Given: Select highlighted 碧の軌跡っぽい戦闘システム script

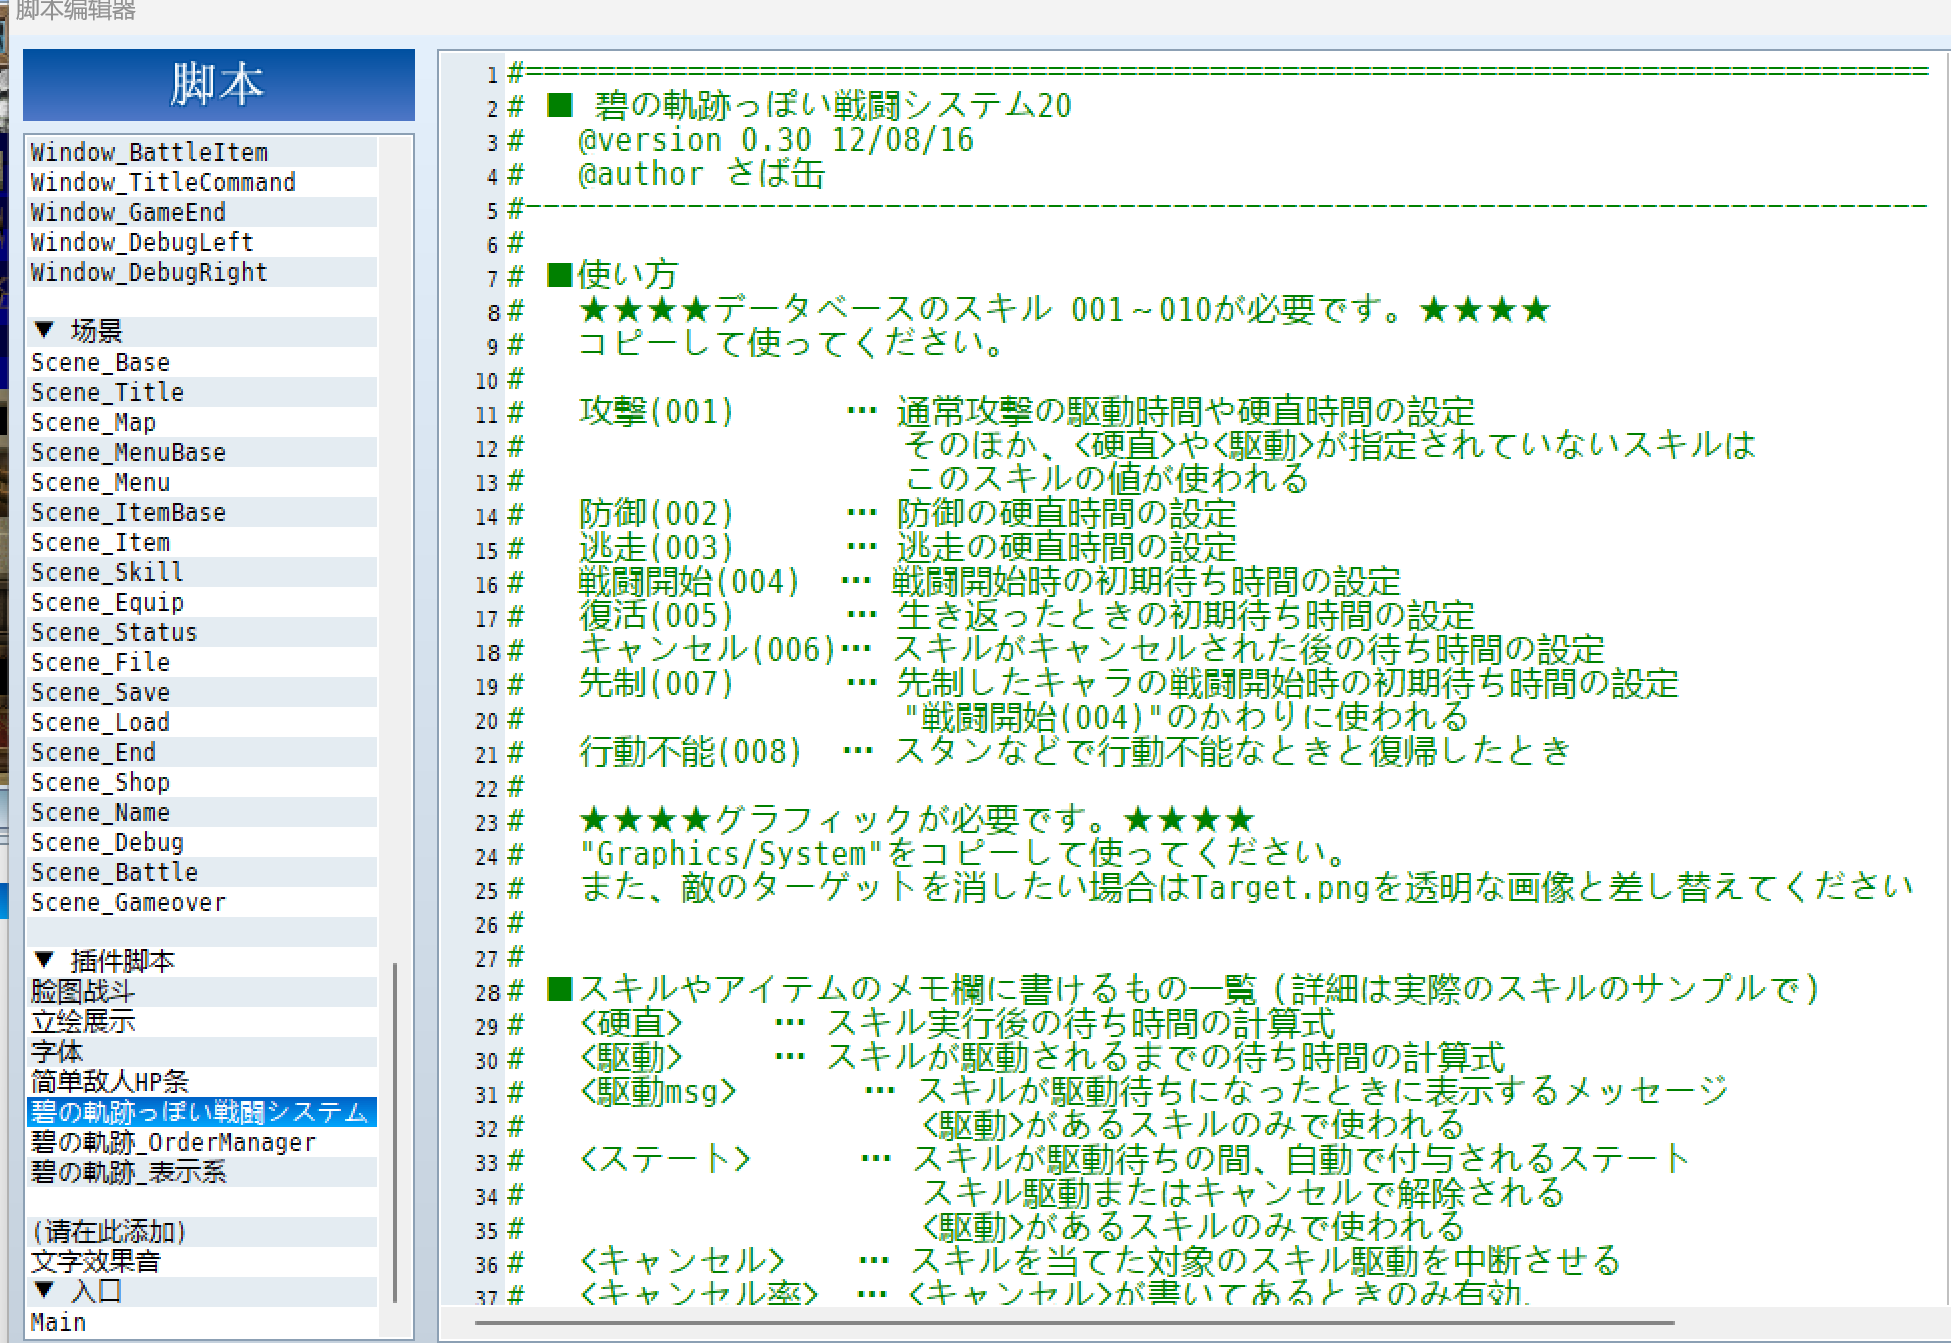Looking at the screenshot, I should 202,1111.
